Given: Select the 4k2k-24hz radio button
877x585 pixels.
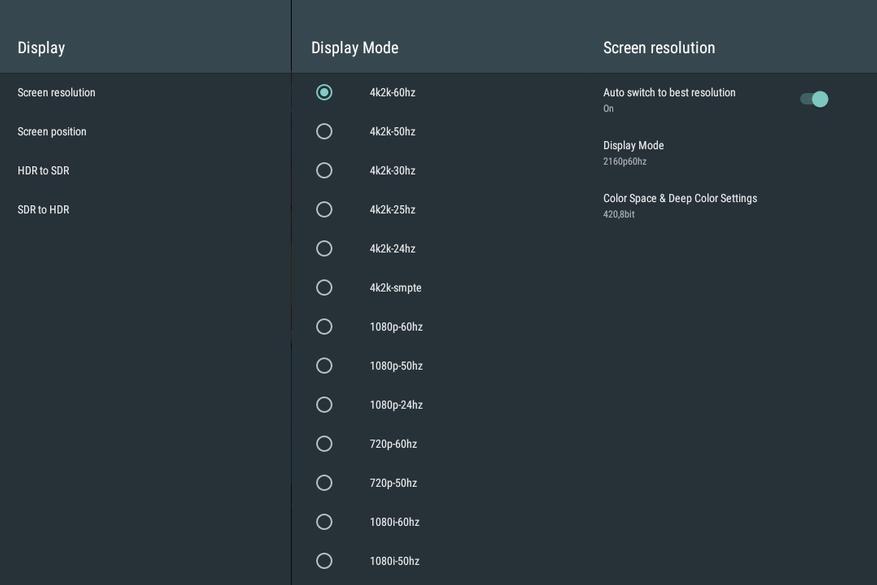Looking at the screenshot, I should (x=324, y=248).
